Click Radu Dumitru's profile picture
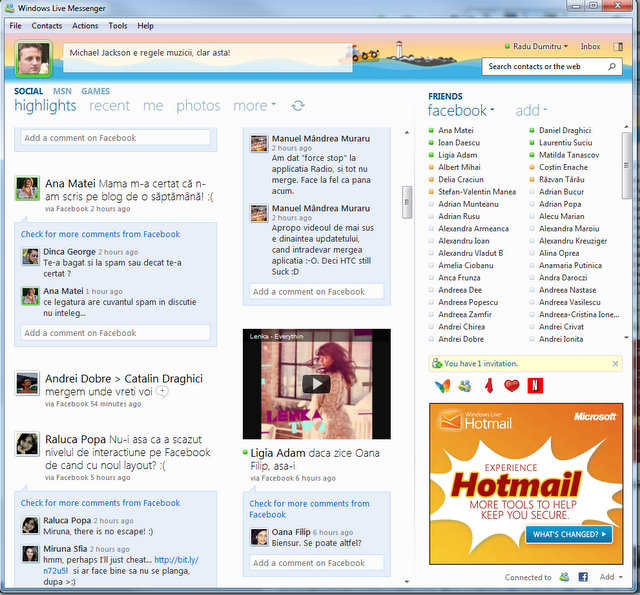Image resolution: width=640 pixels, height=595 pixels. [33, 59]
